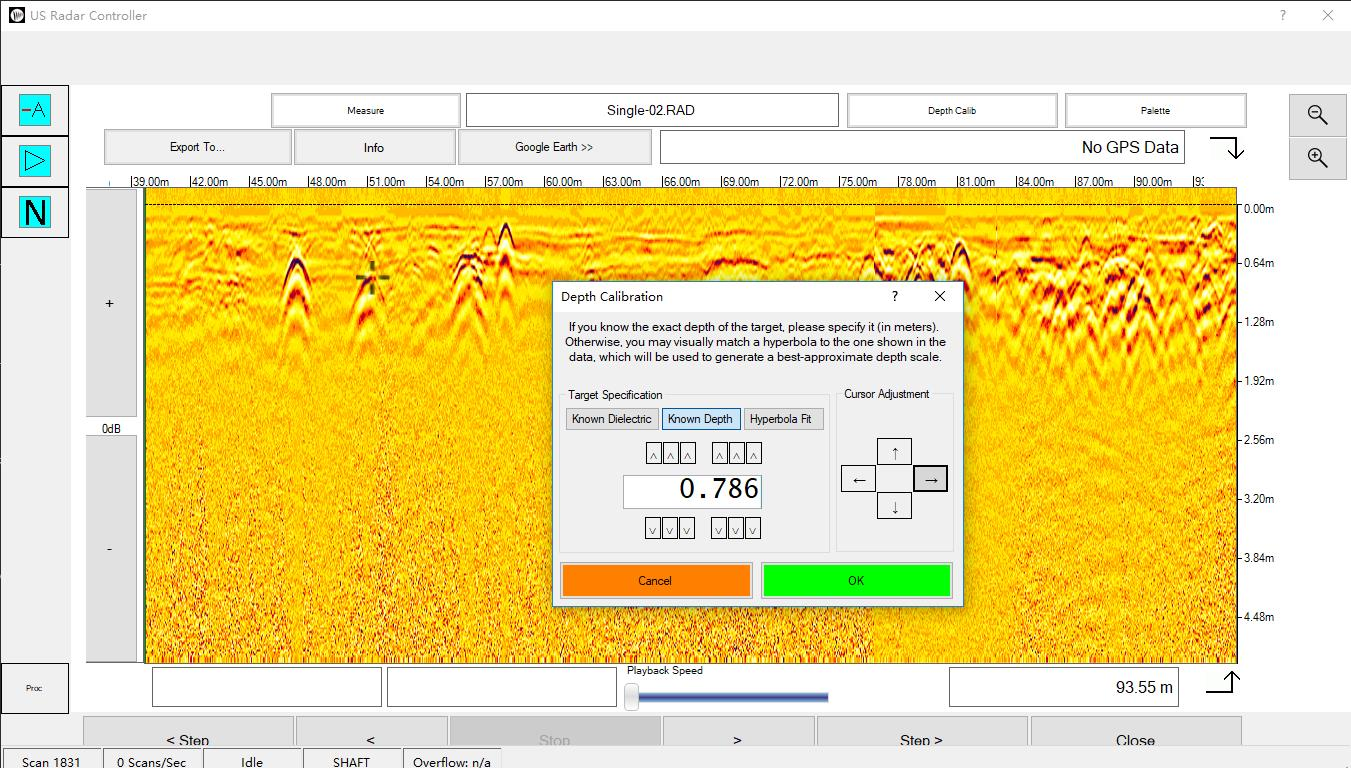This screenshot has width=1351, height=768.
Task: Click the Playback Speed slider handle
Action: pyautogui.click(x=632, y=697)
